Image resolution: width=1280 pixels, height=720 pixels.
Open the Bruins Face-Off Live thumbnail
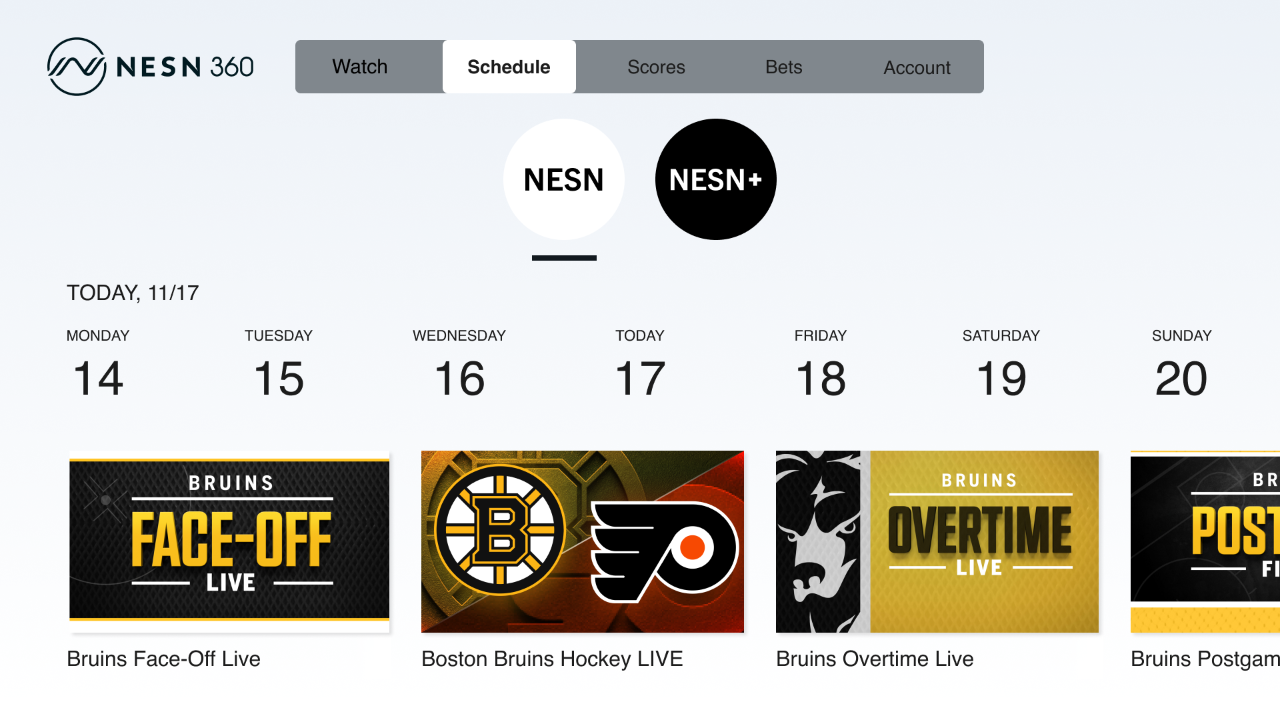coord(229,541)
